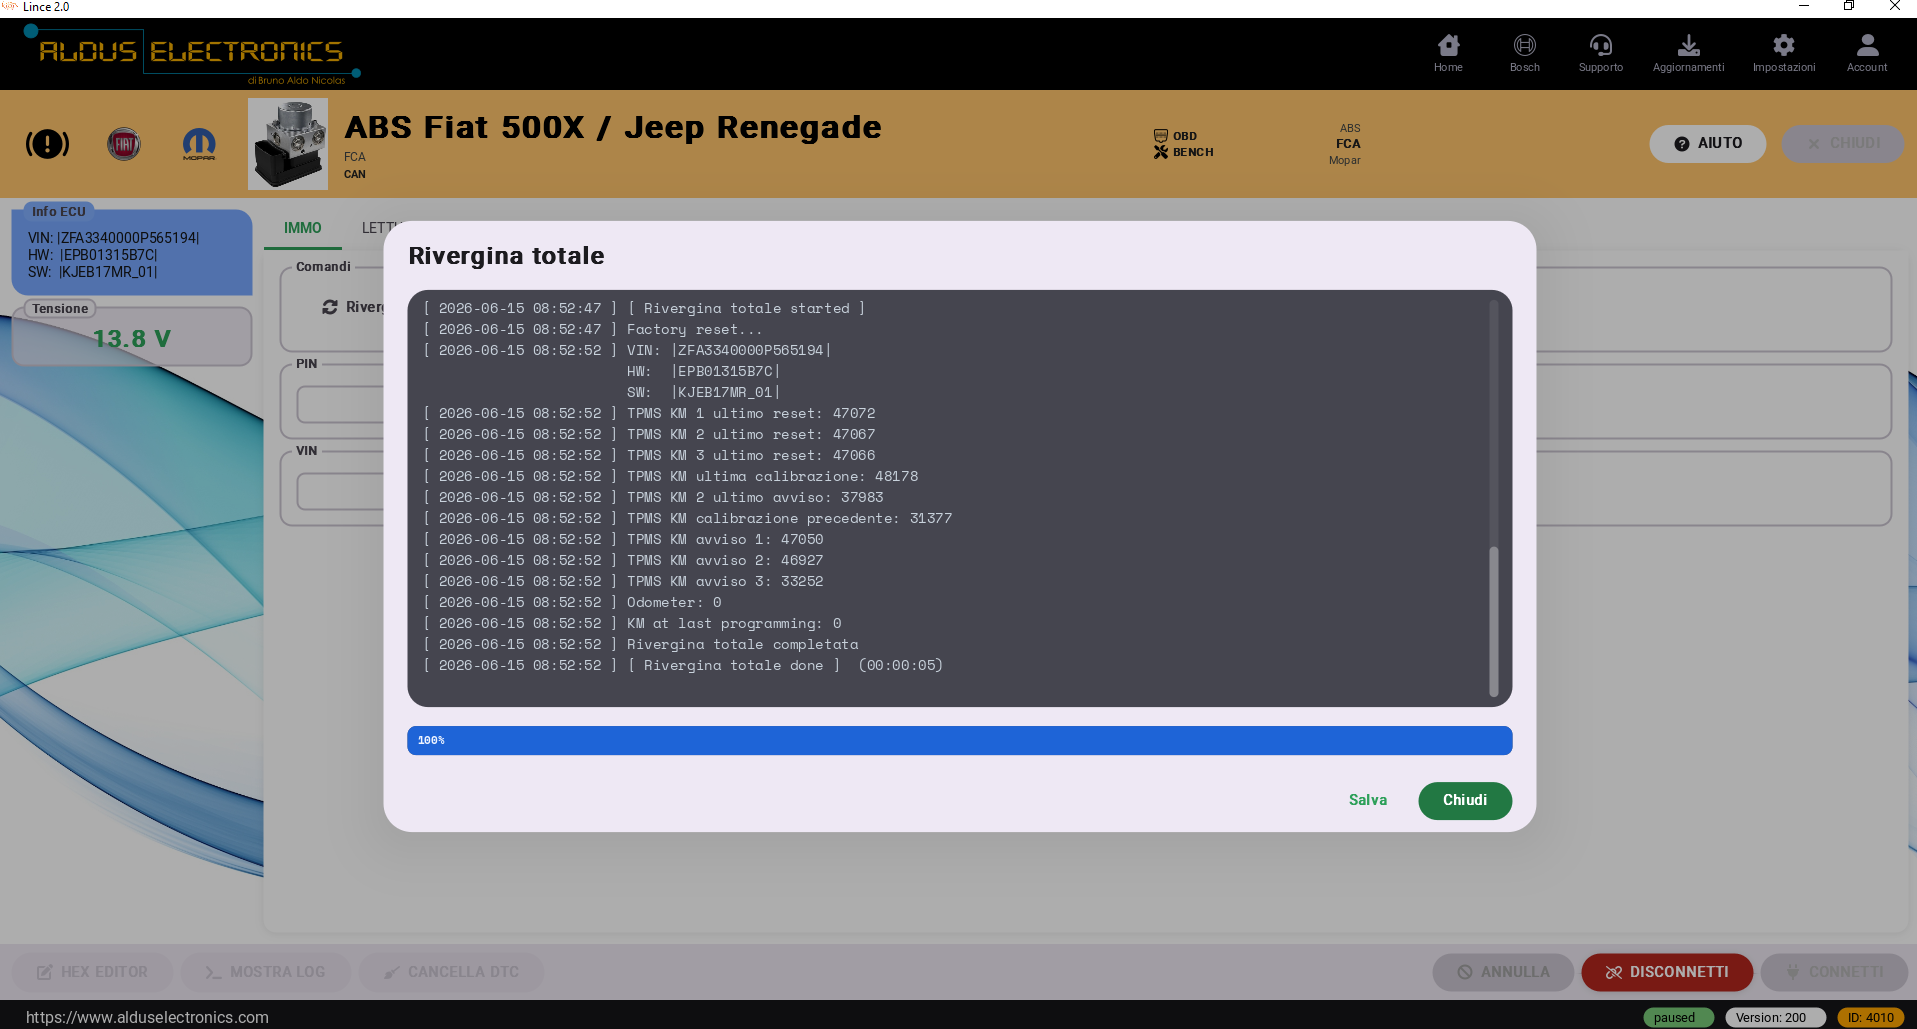Click log line 'TPMS KM 1 ultimo reset: 47072'

[649, 413]
